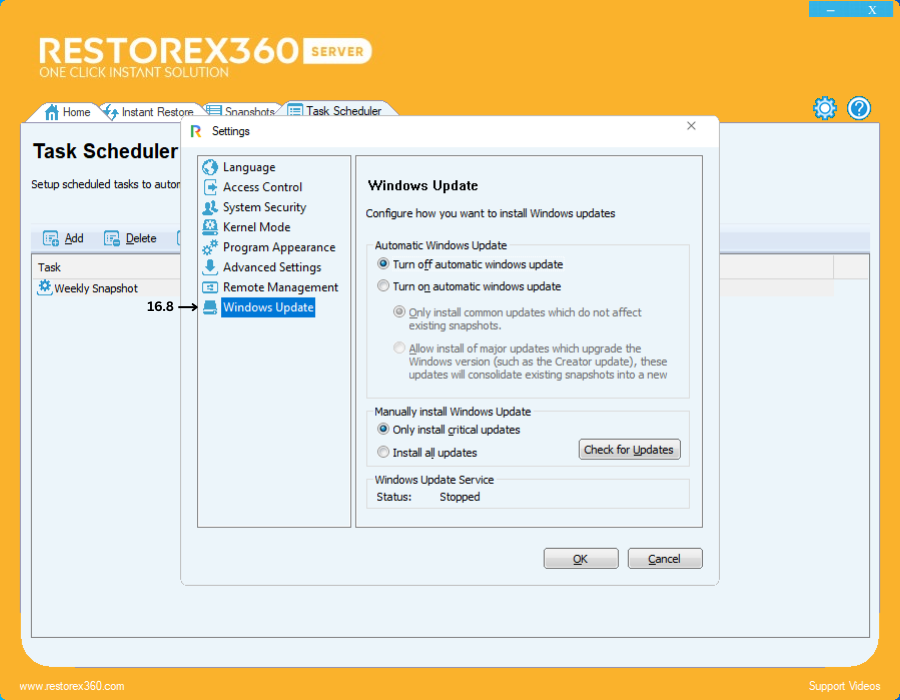Image resolution: width=900 pixels, height=700 pixels.
Task: Minimize the RestoreX360 window
Action: tap(830, 10)
